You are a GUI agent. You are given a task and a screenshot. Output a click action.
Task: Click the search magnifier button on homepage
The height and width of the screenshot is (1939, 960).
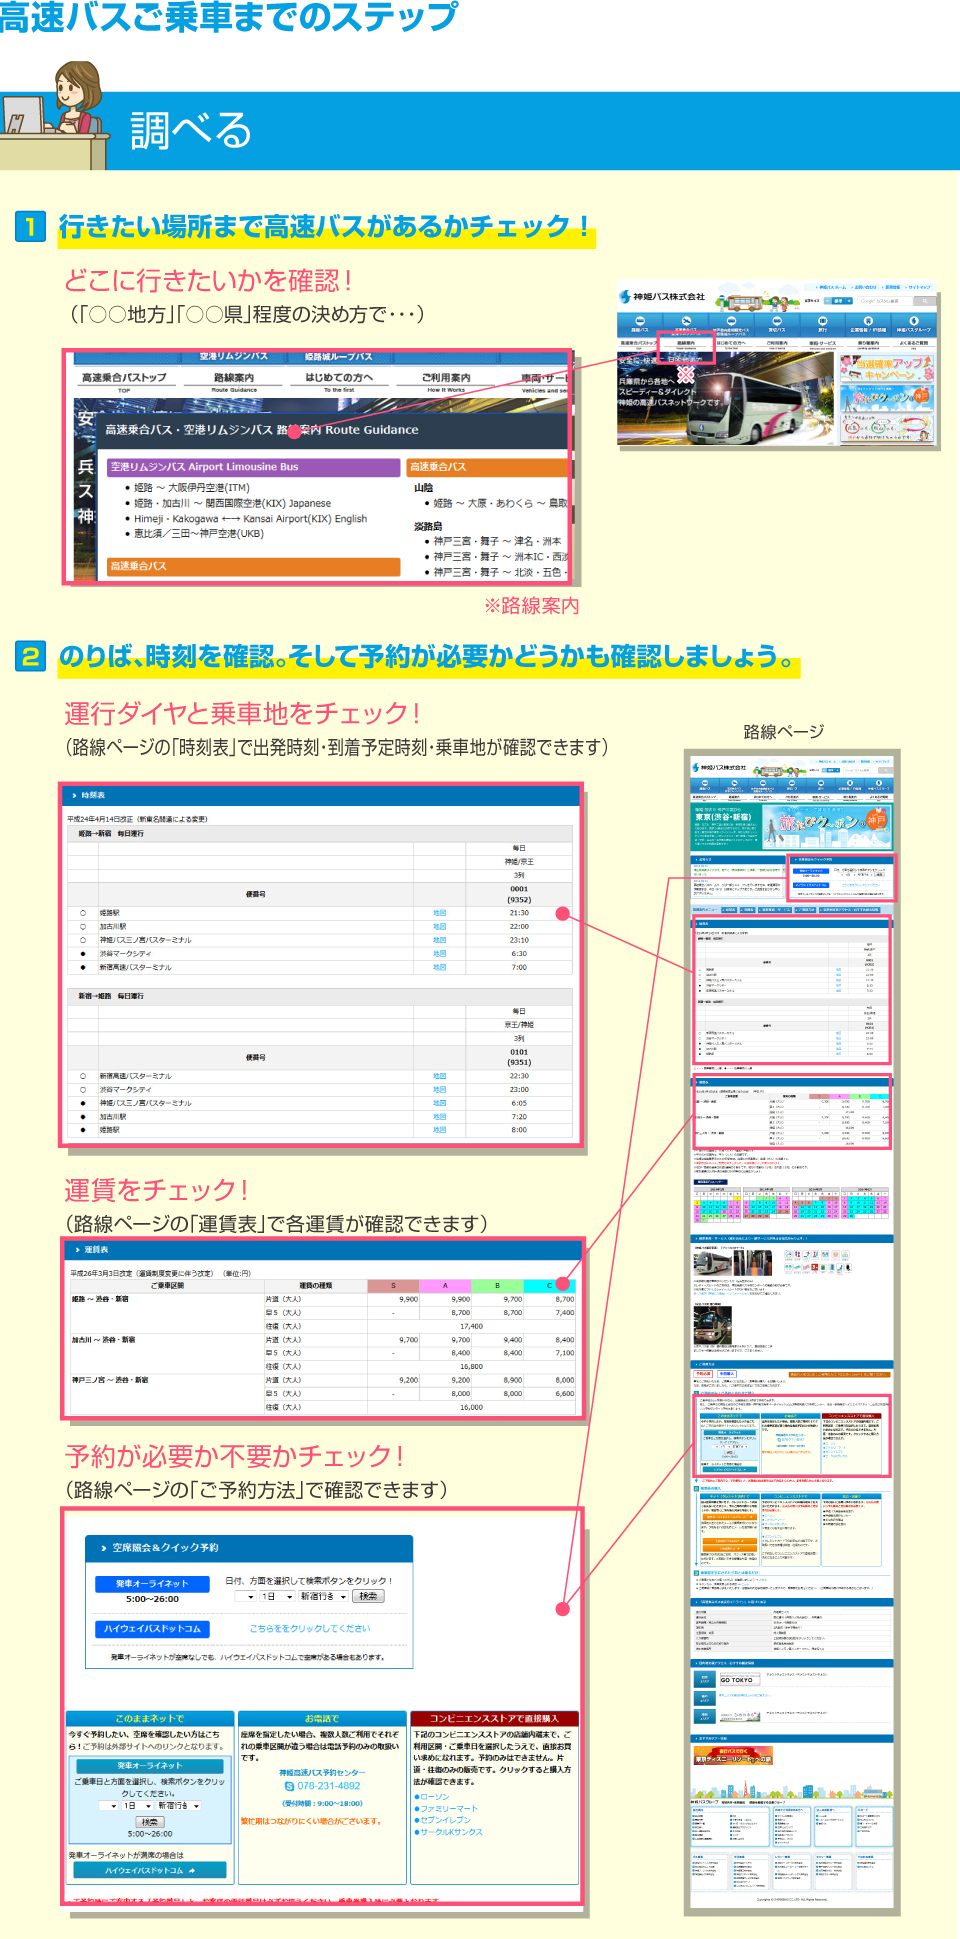pyautogui.click(x=926, y=300)
